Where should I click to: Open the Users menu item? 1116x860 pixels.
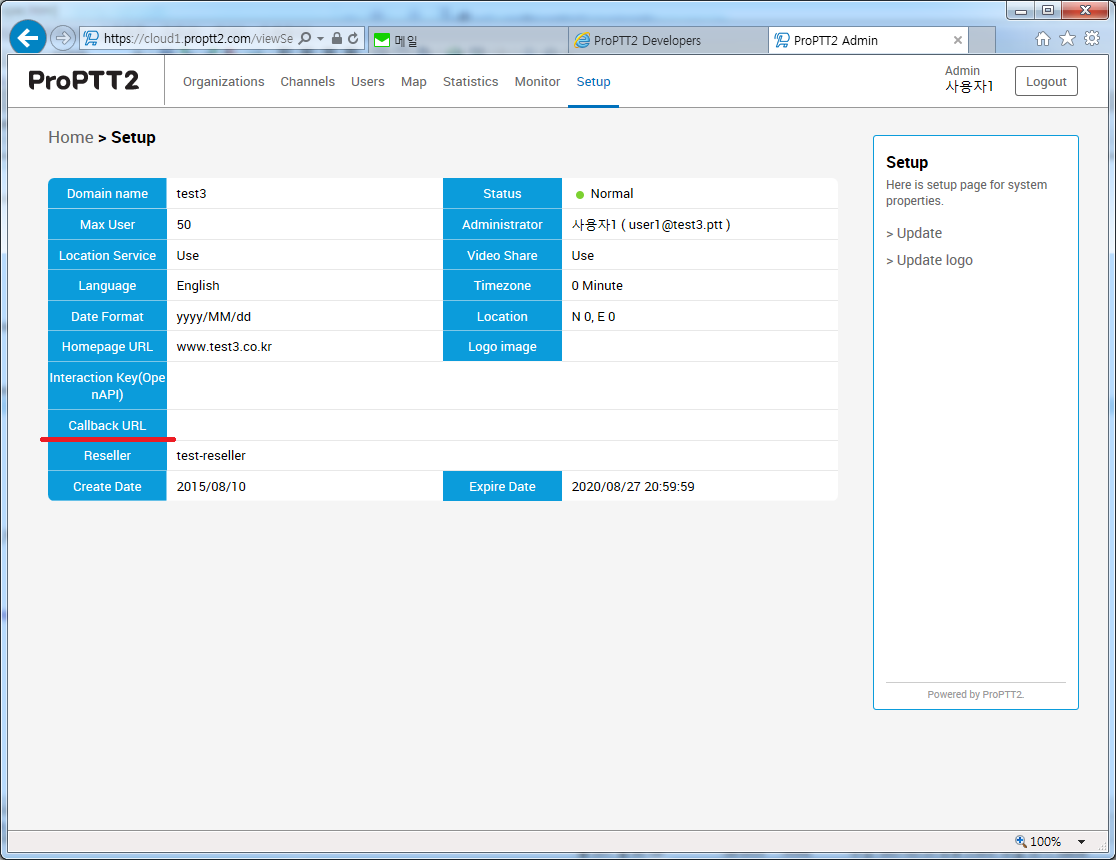367,82
